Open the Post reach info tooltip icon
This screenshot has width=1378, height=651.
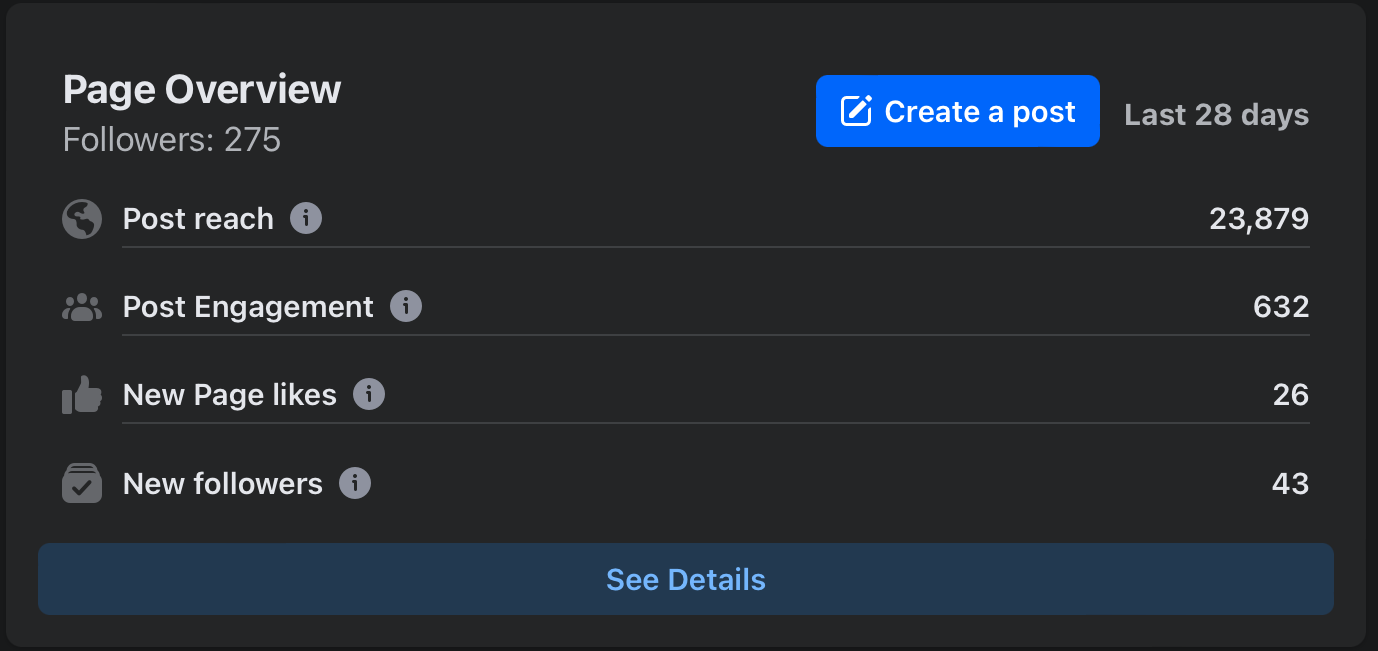[306, 218]
